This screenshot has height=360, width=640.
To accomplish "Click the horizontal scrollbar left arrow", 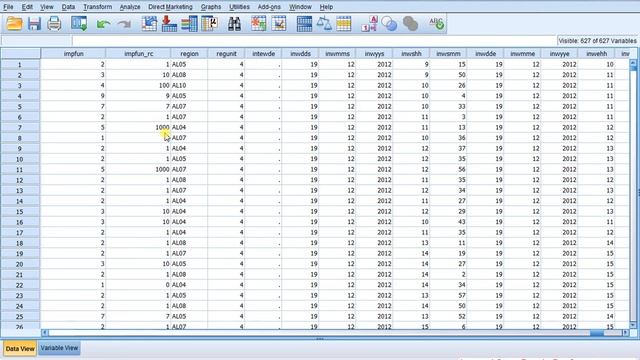I will click(44, 333).
